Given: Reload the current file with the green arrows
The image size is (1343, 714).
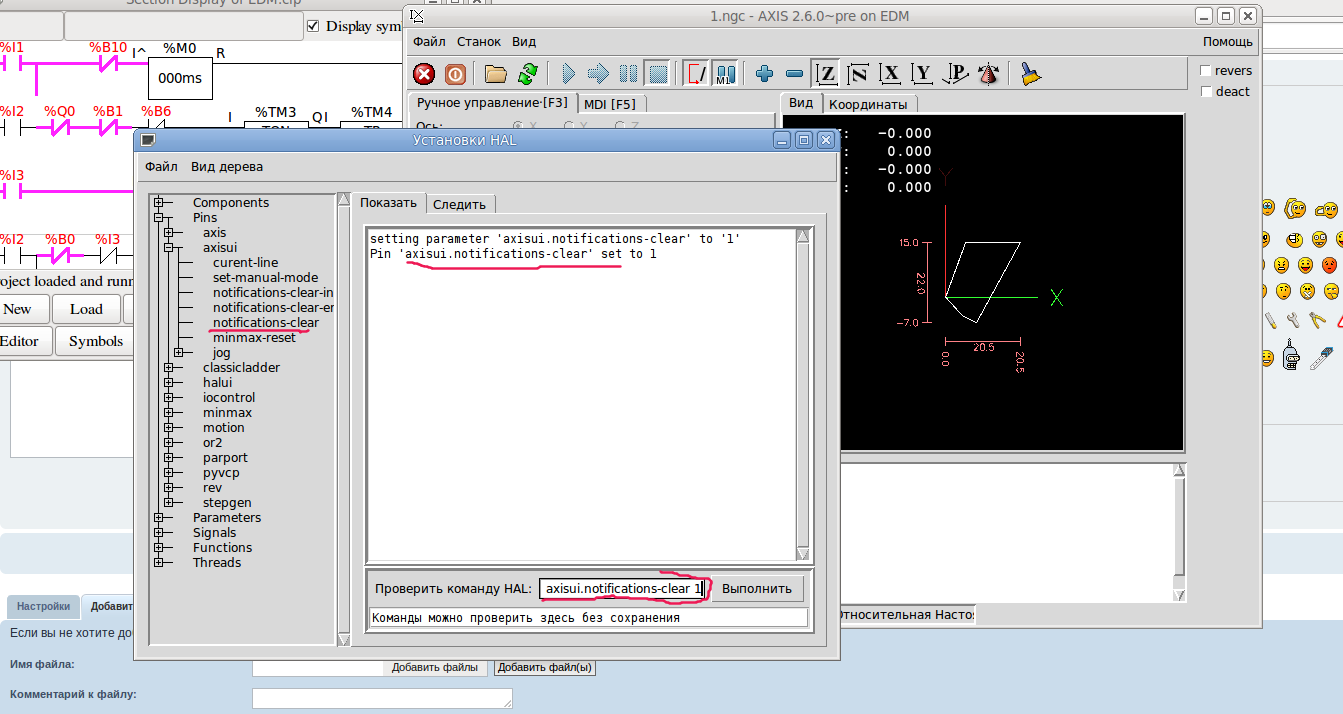Looking at the screenshot, I should point(527,74).
